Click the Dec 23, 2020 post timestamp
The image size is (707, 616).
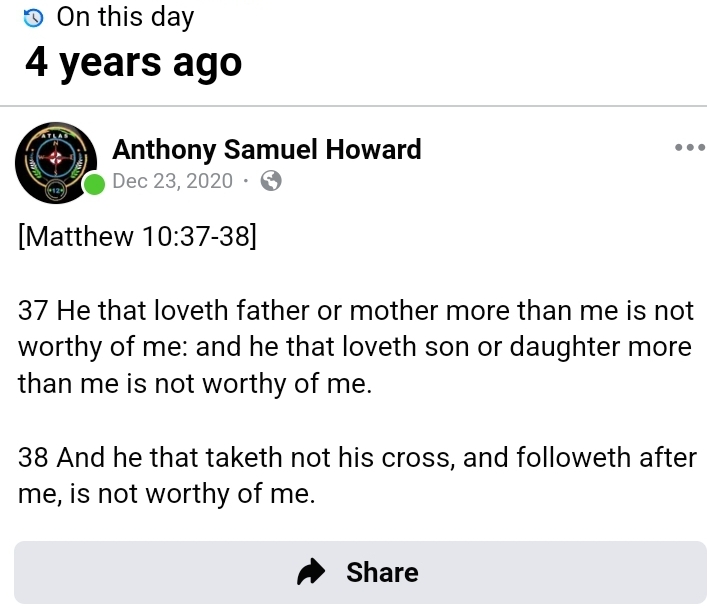click(x=173, y=181)
